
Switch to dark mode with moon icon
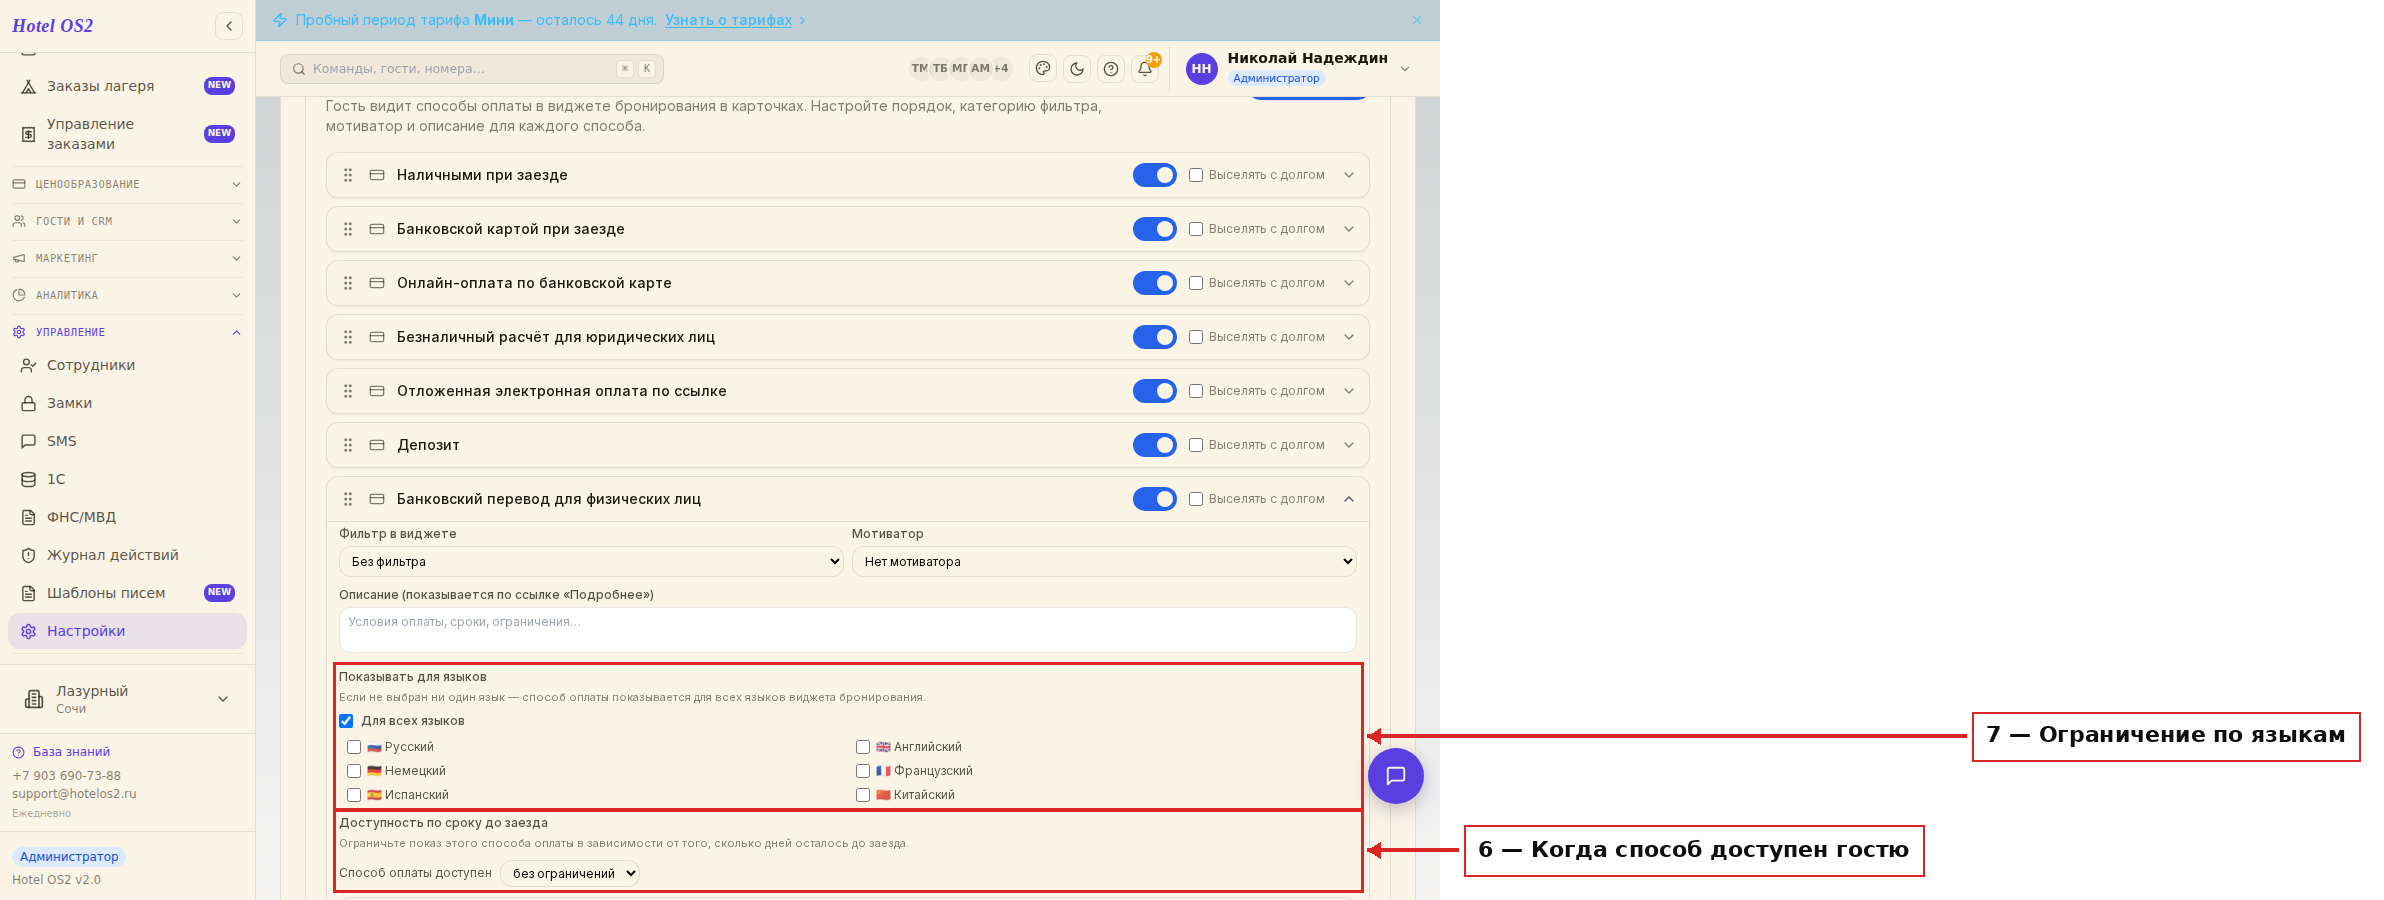tap(1077, 68)
